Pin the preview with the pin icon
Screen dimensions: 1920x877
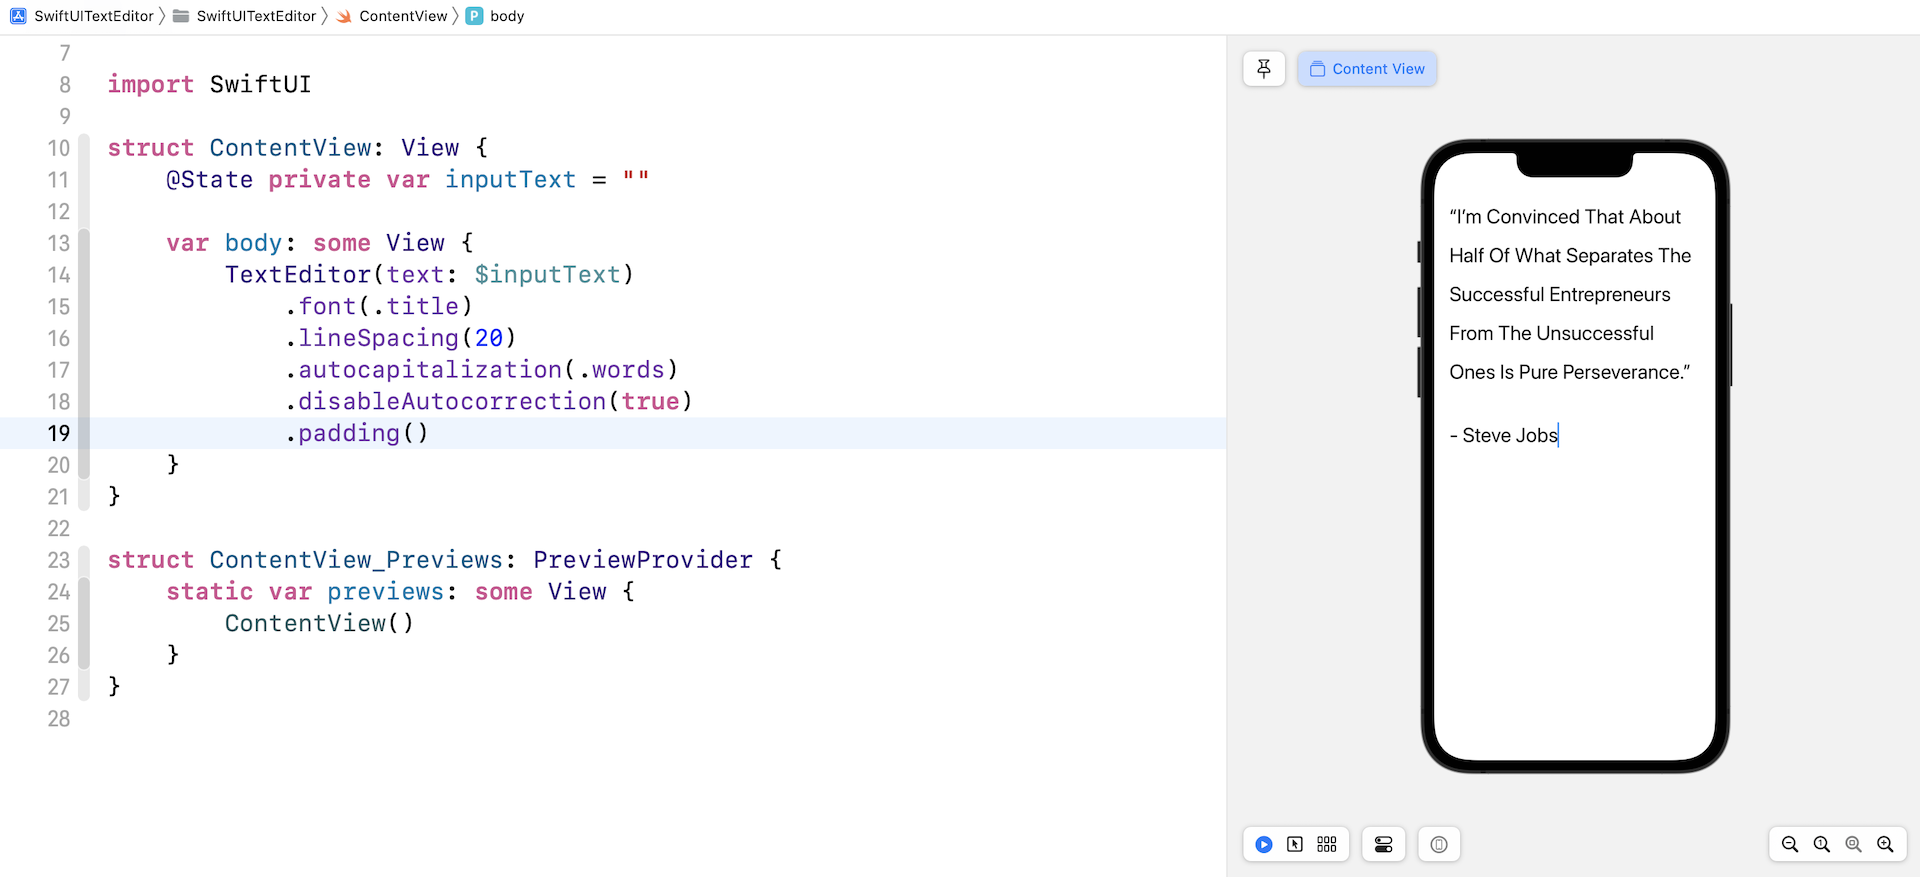click(1264, 69)
